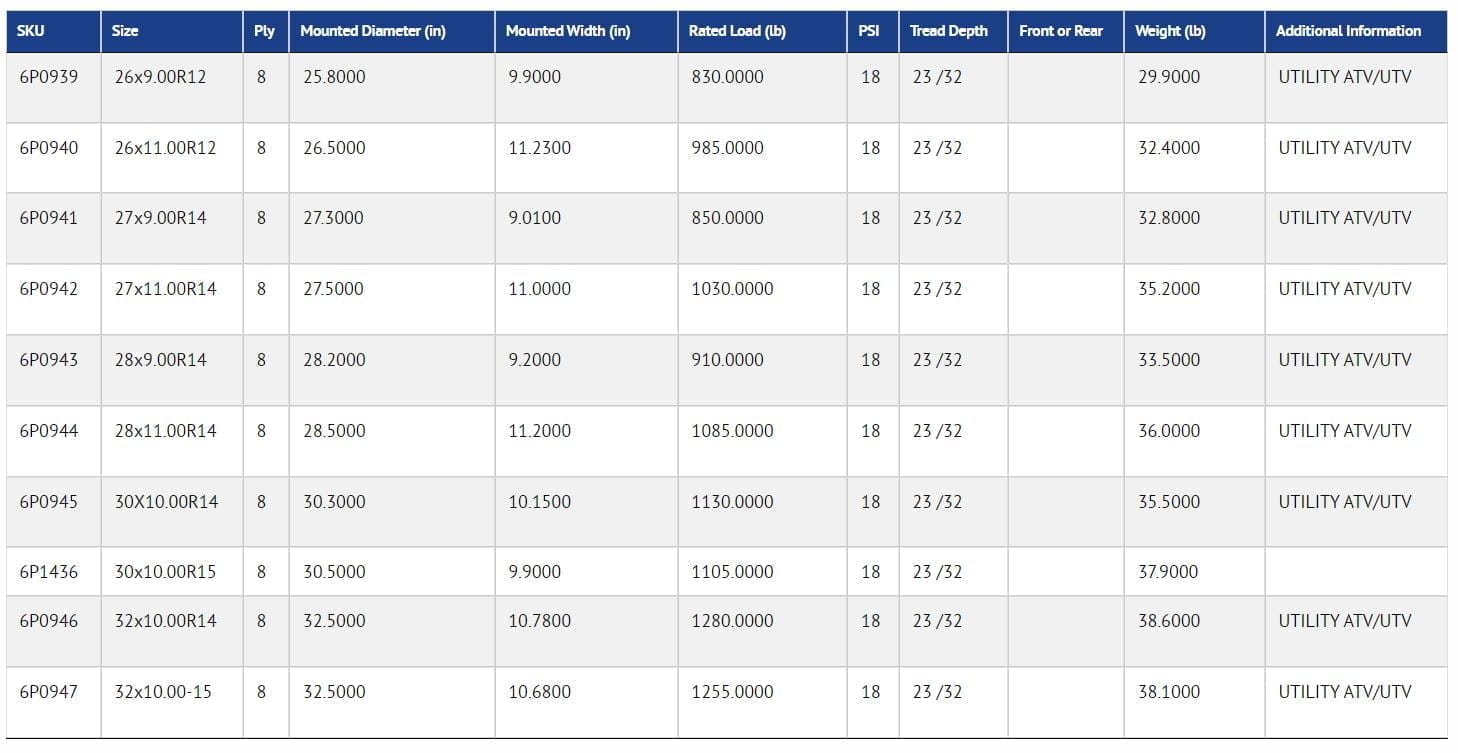
Task: Click mounted diameter 27.3000
Action: pyautogui.click(x=334, y=218)
